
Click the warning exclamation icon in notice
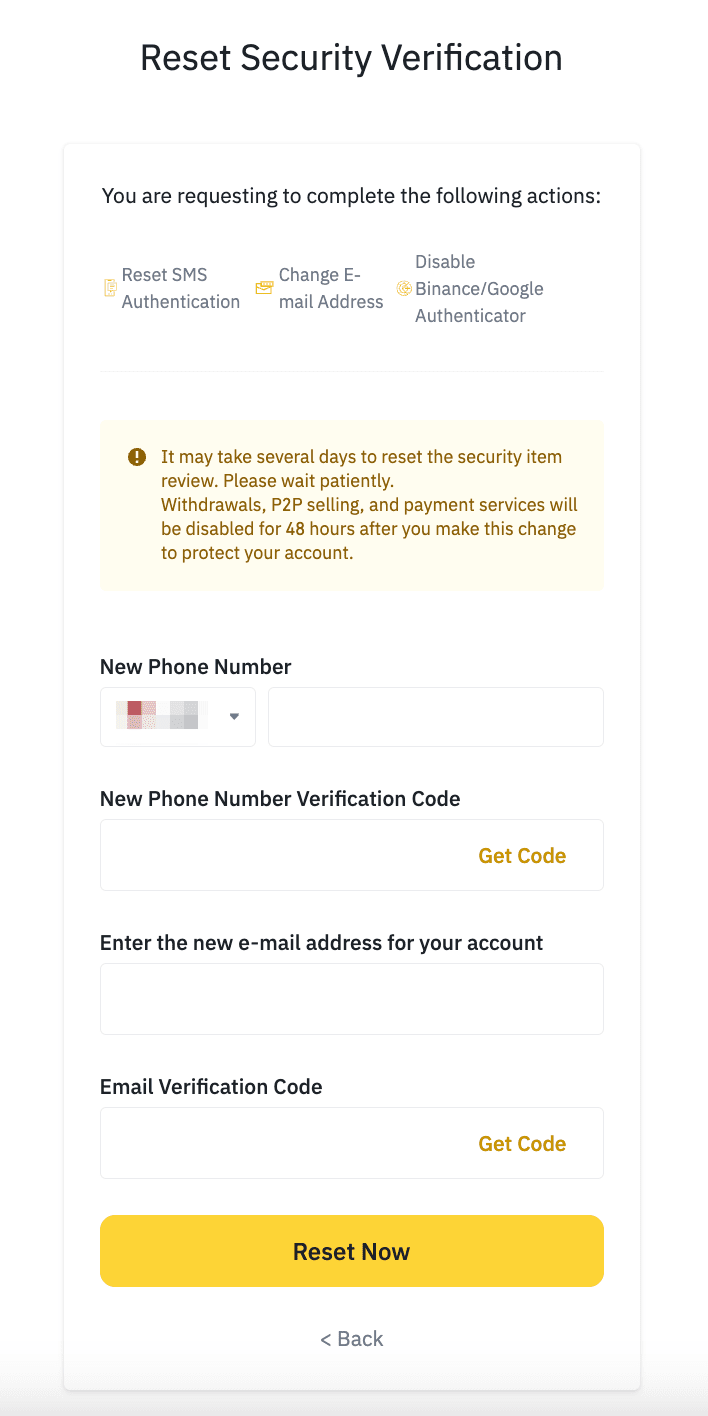click(137, 457)
